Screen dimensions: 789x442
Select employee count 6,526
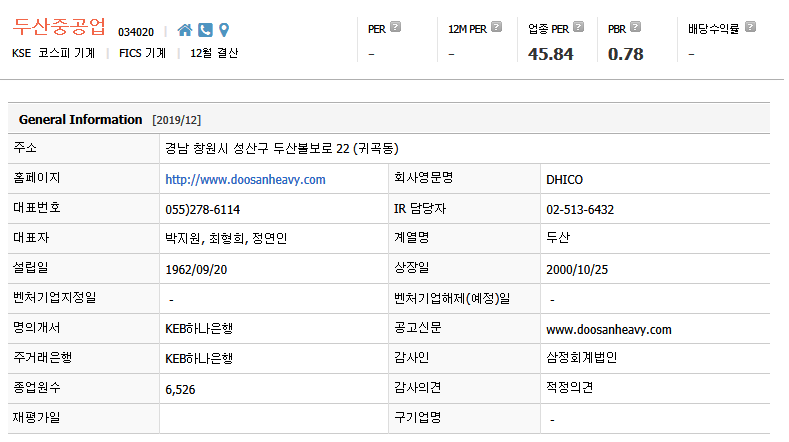click(180, 390)
